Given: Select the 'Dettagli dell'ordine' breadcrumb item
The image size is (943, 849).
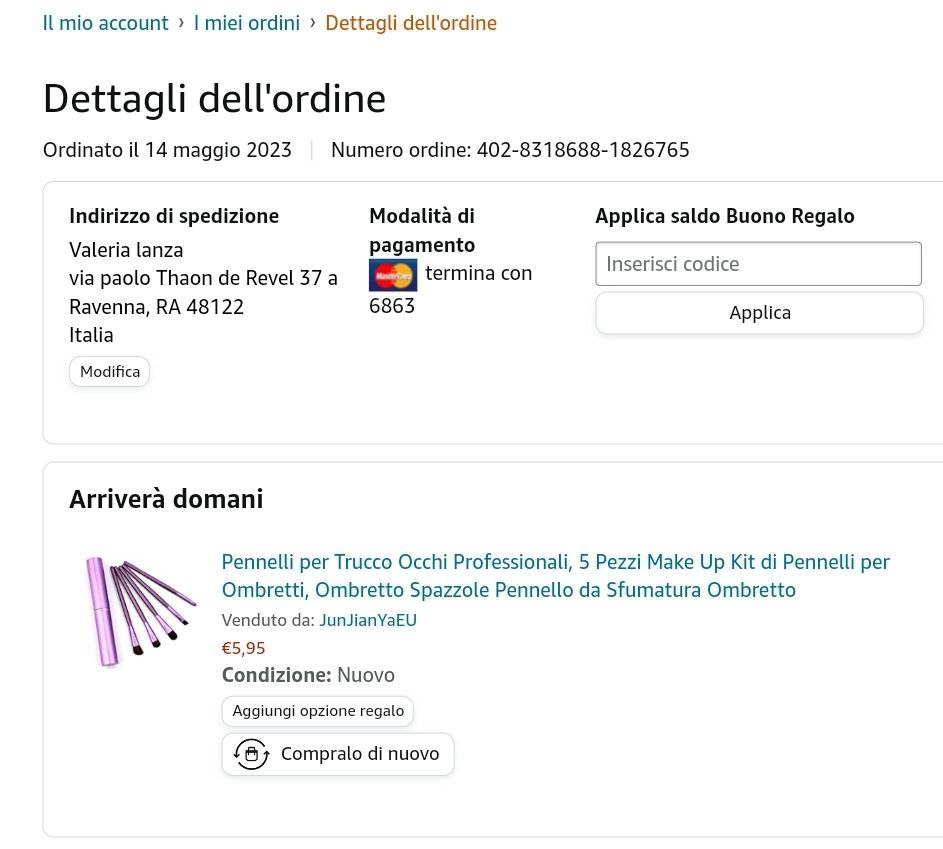Looking at the screenshot, I should [x=411, y=23].
